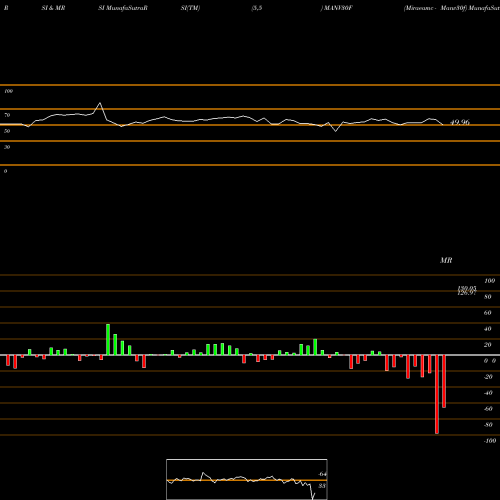Click the MANV30F ticker symbol in header
This screenshot has height=500, width=500.
point(337,8)
